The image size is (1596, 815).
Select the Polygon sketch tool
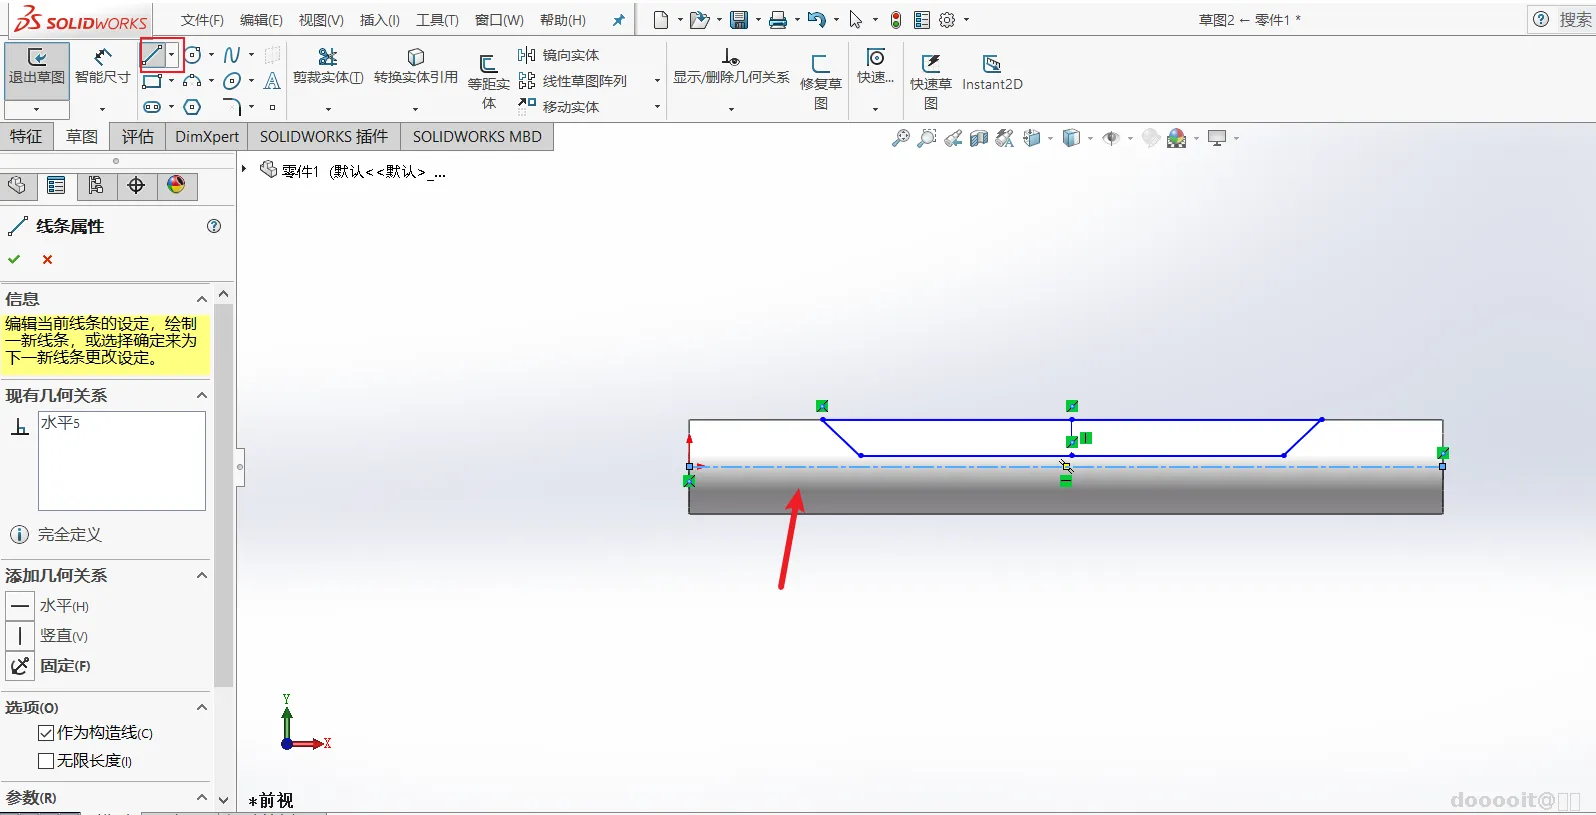tap(193, 107)
